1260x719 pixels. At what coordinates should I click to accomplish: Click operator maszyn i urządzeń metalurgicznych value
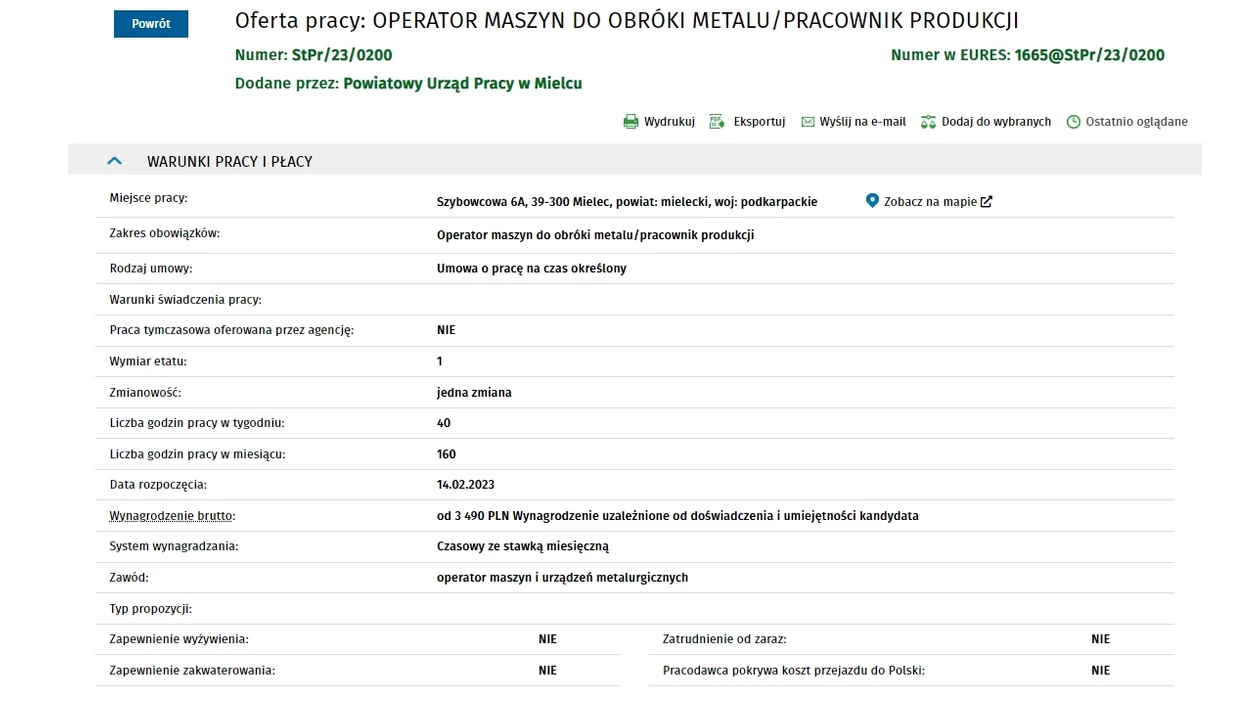(x=563, y=578)
